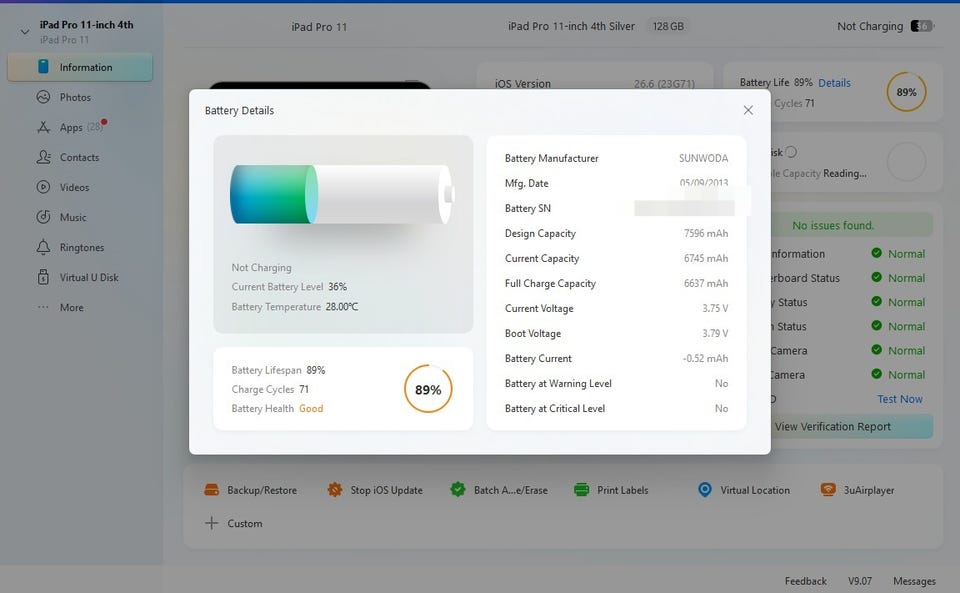Click the Charge Cycles 71 text

pyautogui.click(x=270, y=389)
